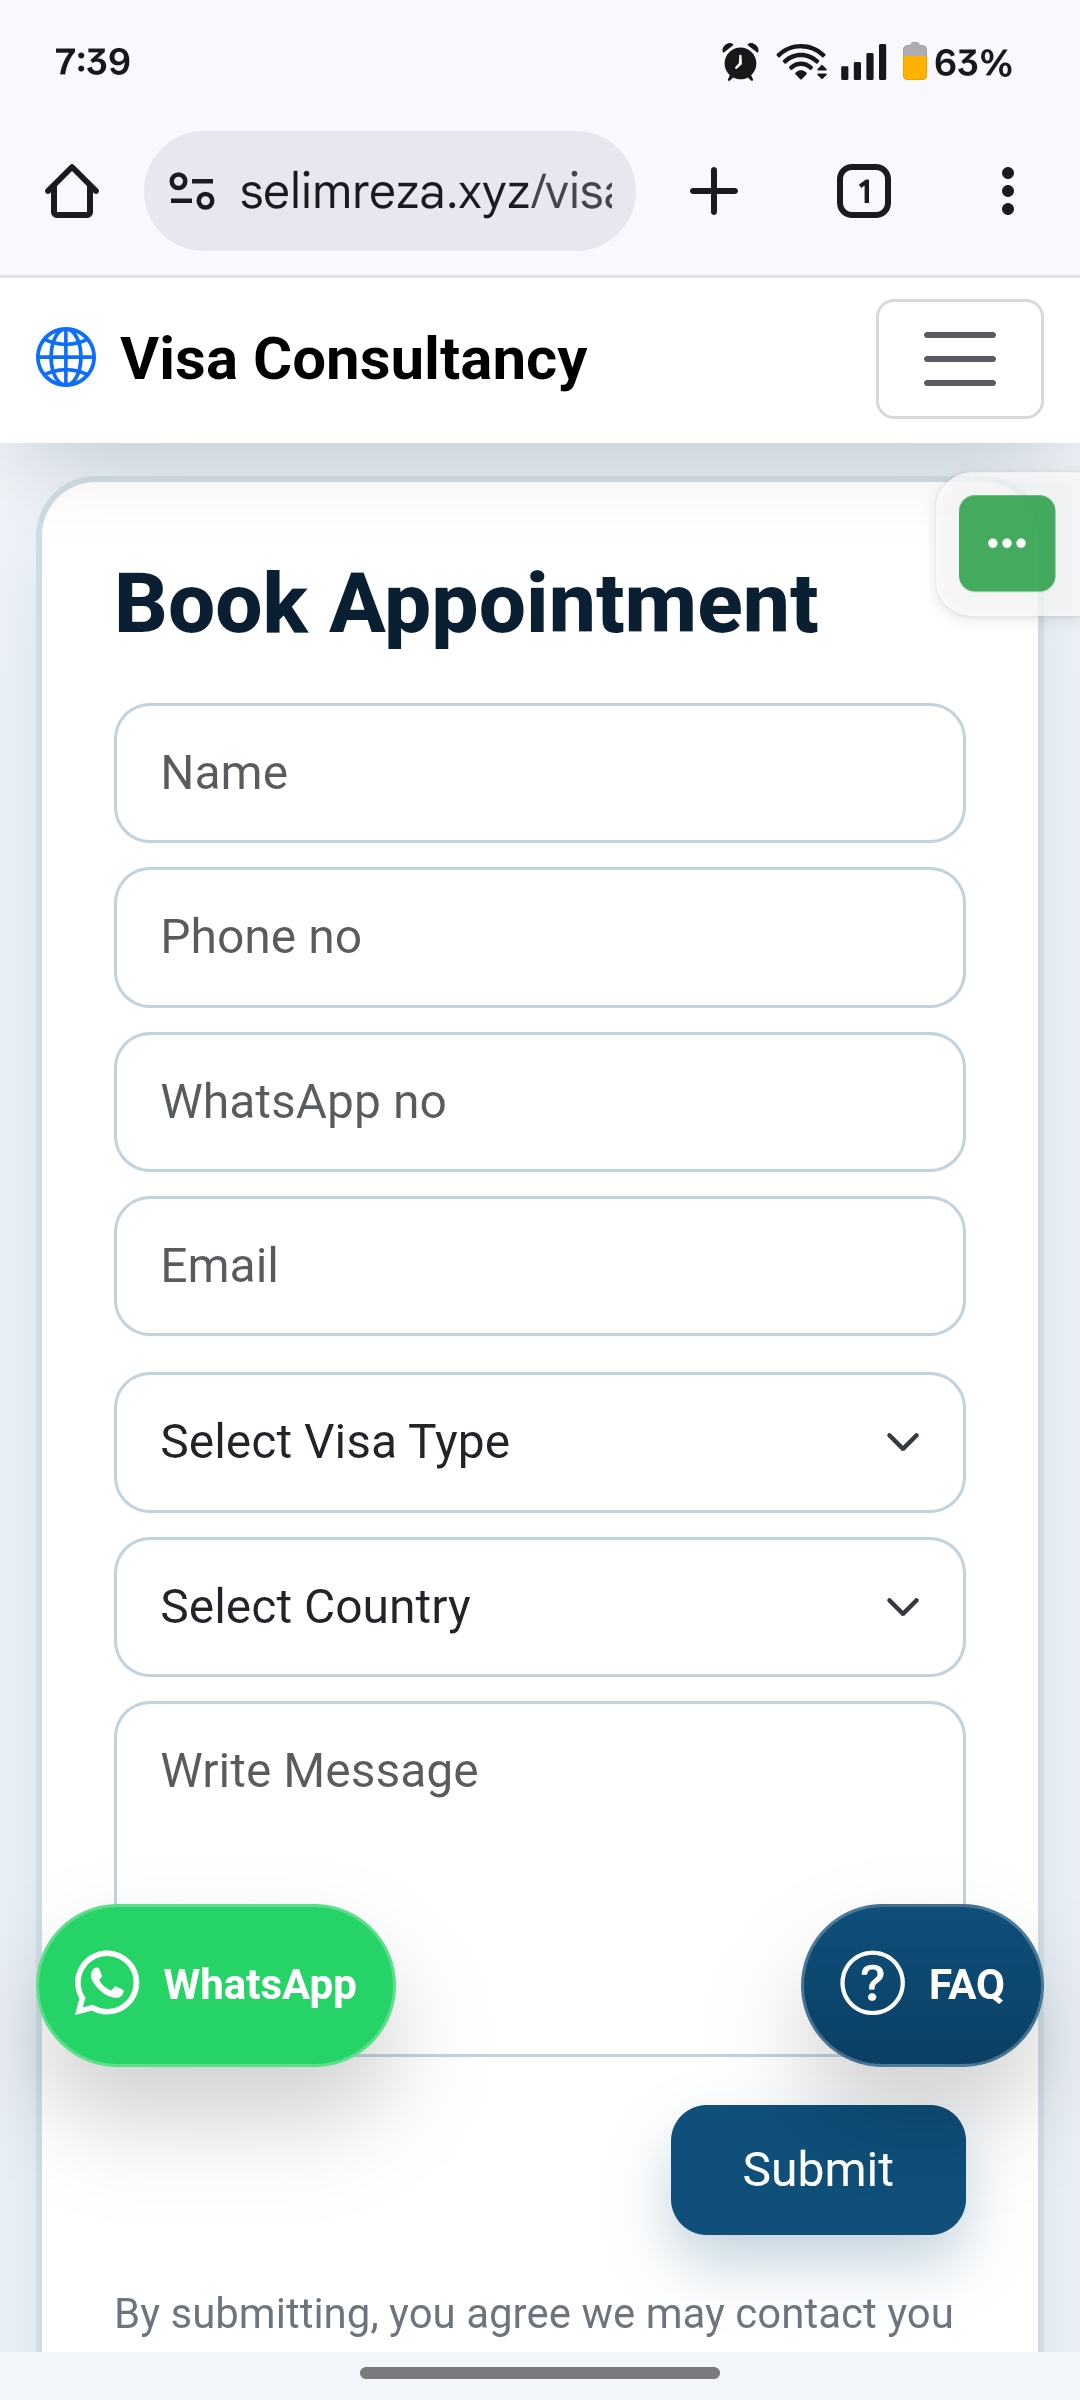Open the navigation hamburger menu

click(x=957, y=359)
